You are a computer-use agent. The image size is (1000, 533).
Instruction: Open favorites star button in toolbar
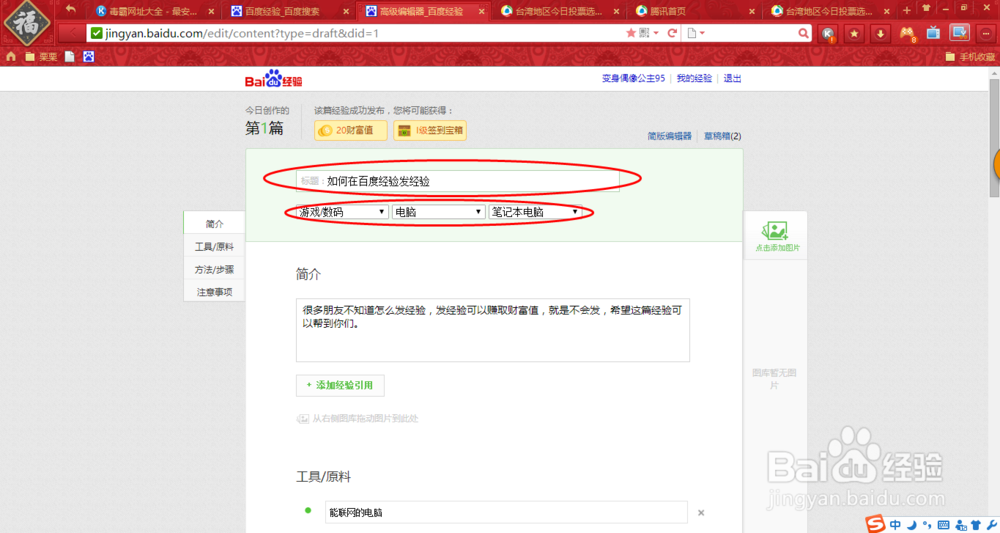click(x=855, y=34)
